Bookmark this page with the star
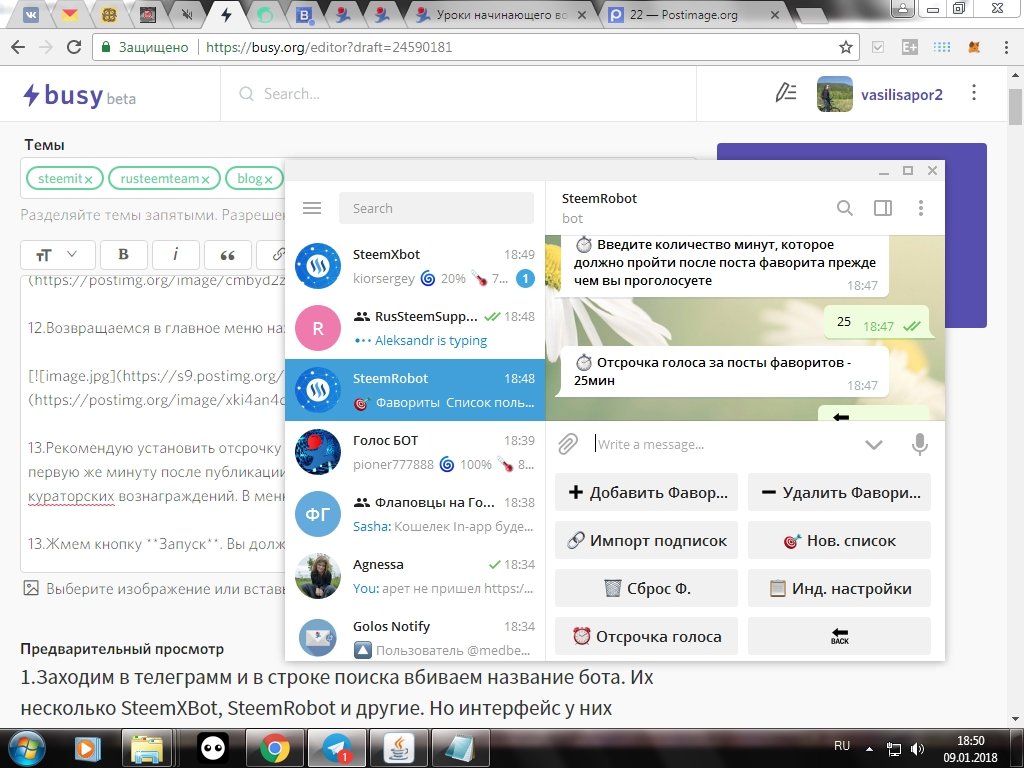This screenshot has width=1024, height=768. pyautogui.click(x=846, y=47)
